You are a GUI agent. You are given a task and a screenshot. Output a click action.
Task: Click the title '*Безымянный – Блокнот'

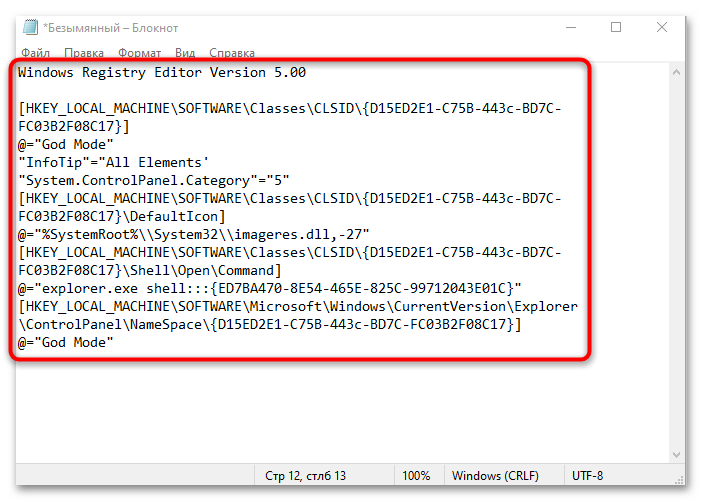click(110, 28)
